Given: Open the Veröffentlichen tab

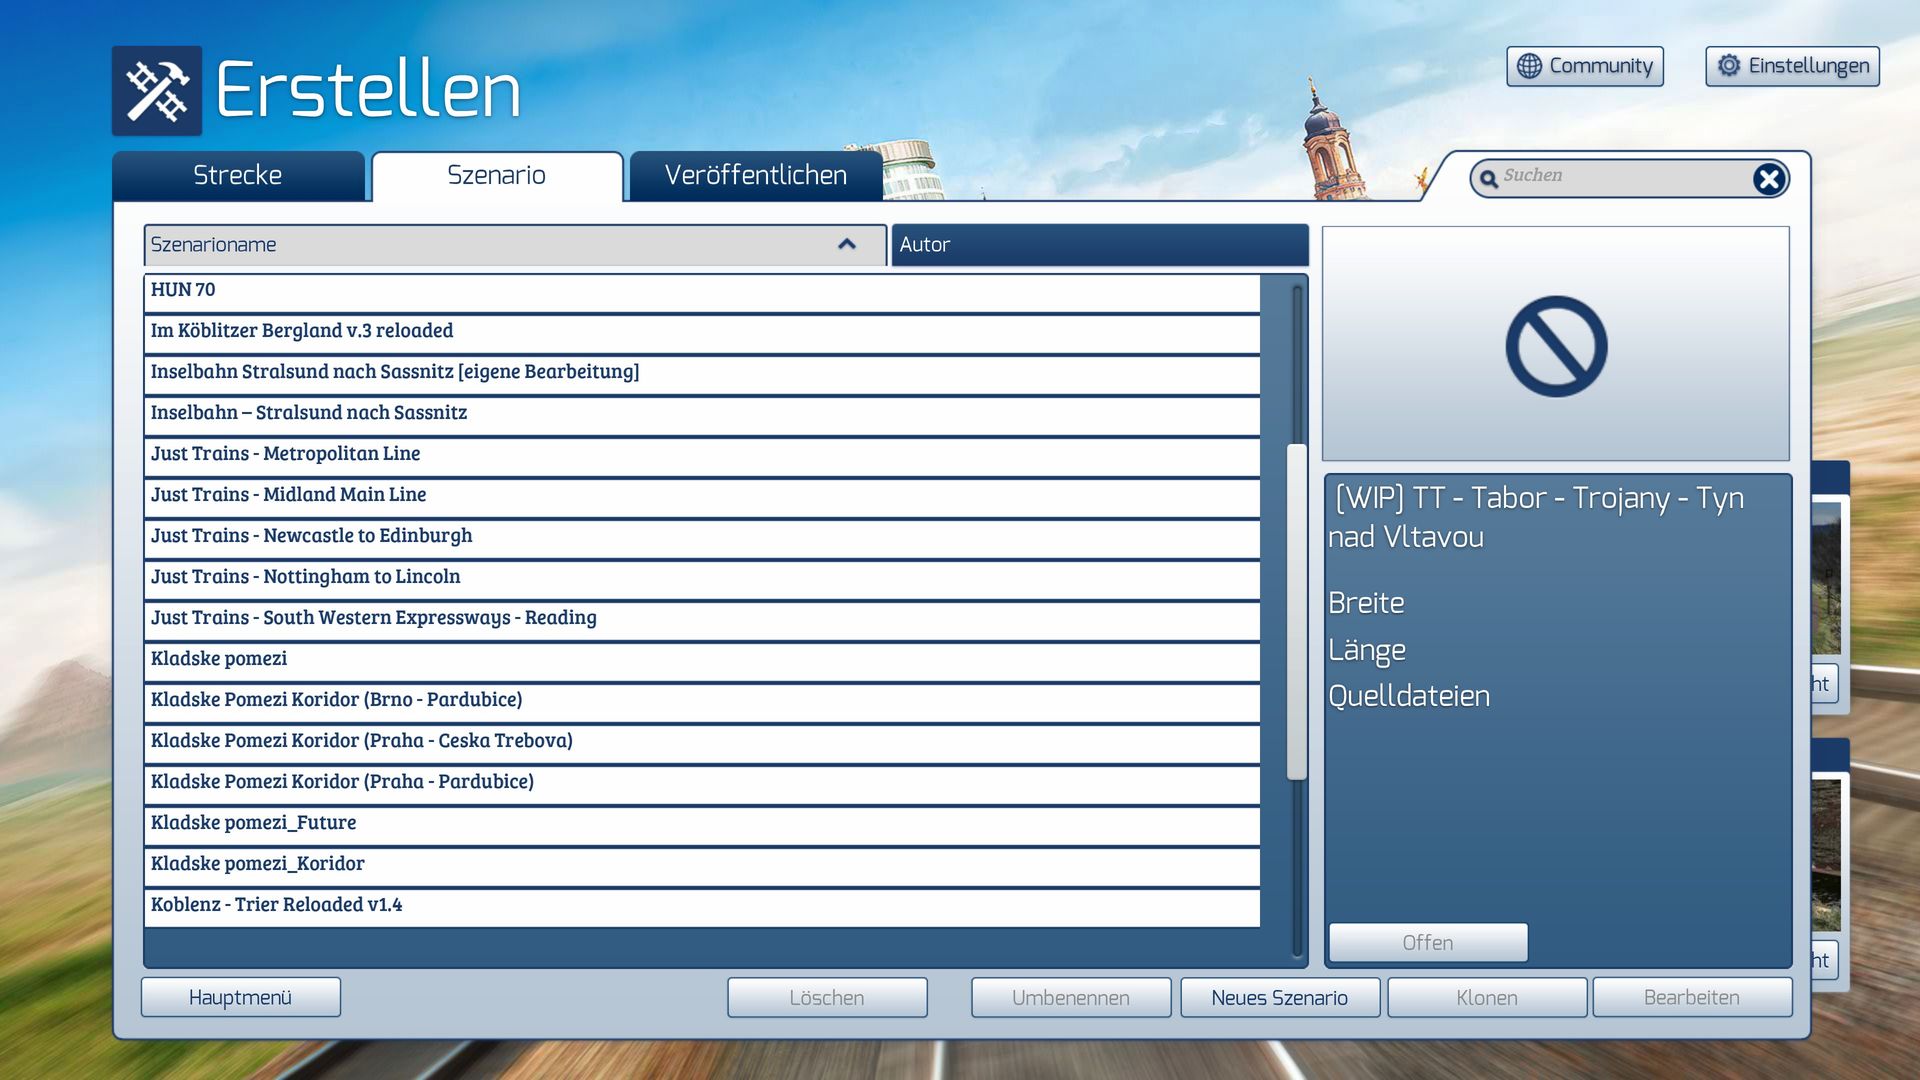Looking at the screenshot, I should [755, 176].
